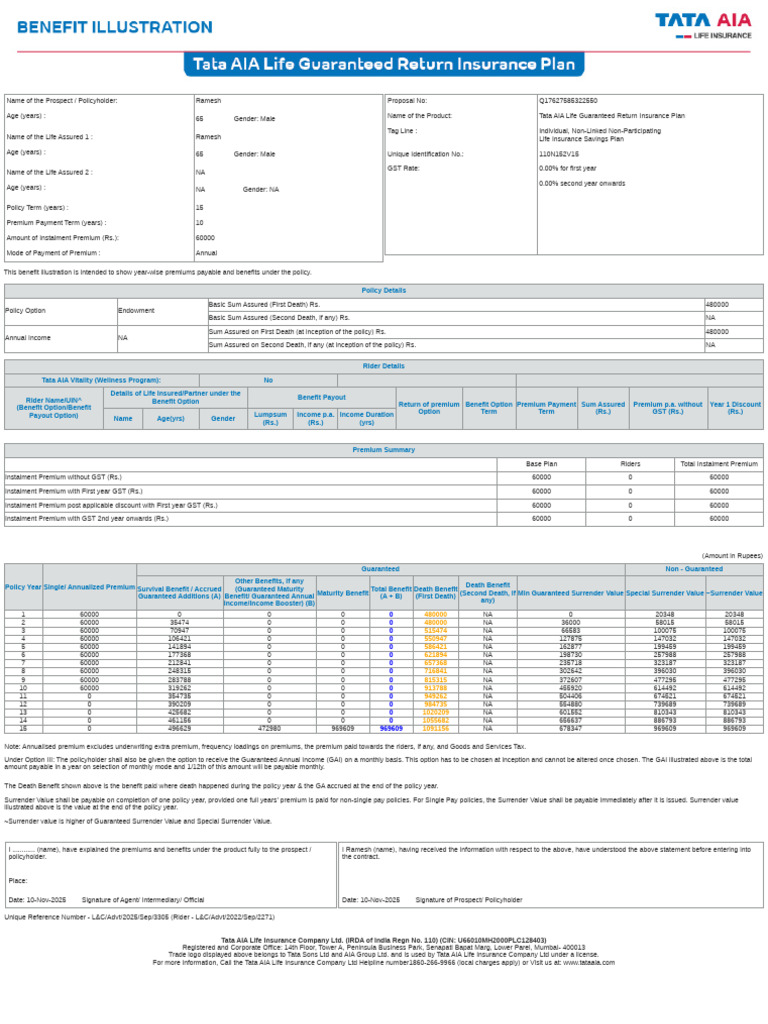The width and height of the screenshot is (768, 1024).
Task: Select the Non - Guaranteed column group header
Action: click(x=694, y=569)
